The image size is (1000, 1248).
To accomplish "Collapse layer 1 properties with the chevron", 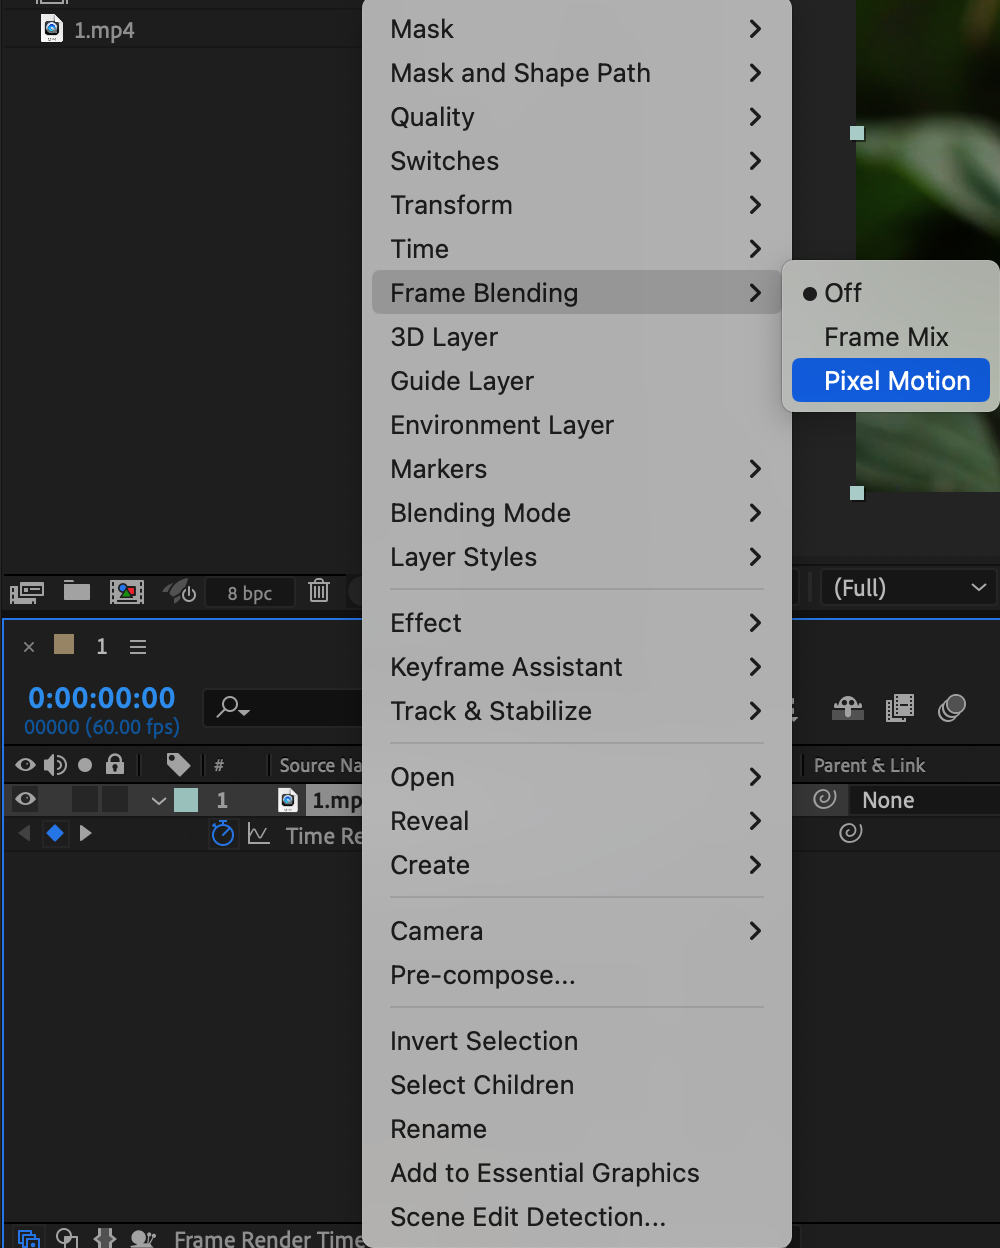I will [159, 800].
